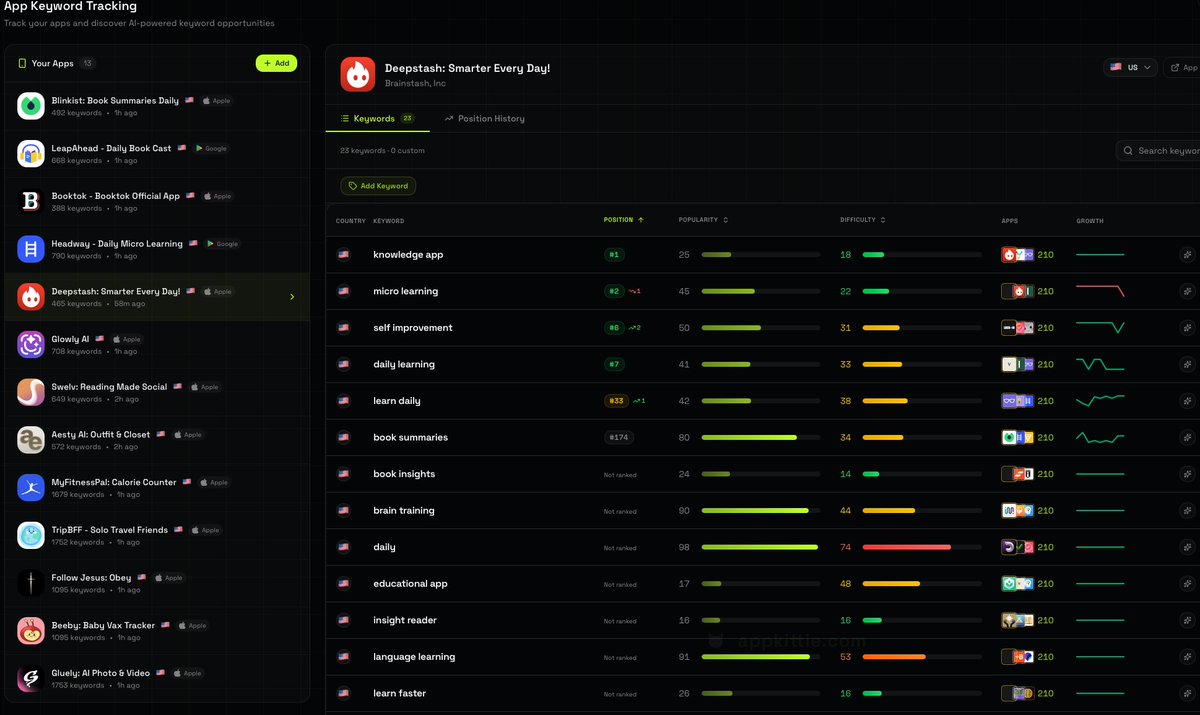Open Blinkist: Book Summaries Daily app icon

click(31, 106)
